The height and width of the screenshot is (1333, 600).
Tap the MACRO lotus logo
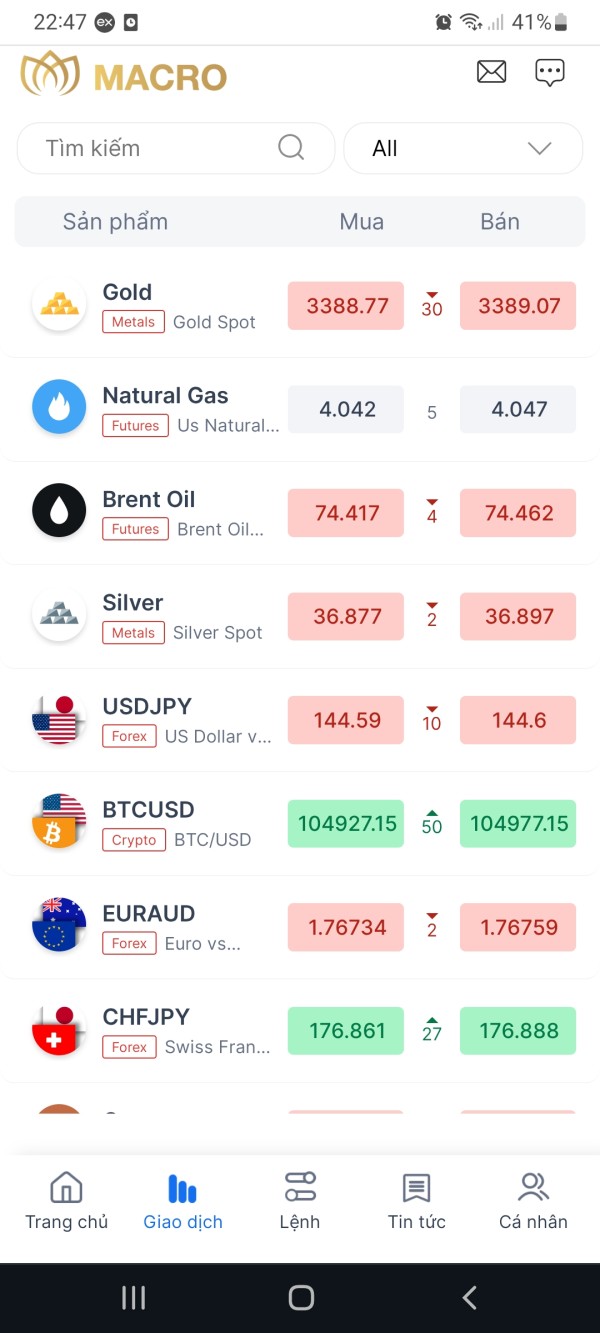(52, 75)
